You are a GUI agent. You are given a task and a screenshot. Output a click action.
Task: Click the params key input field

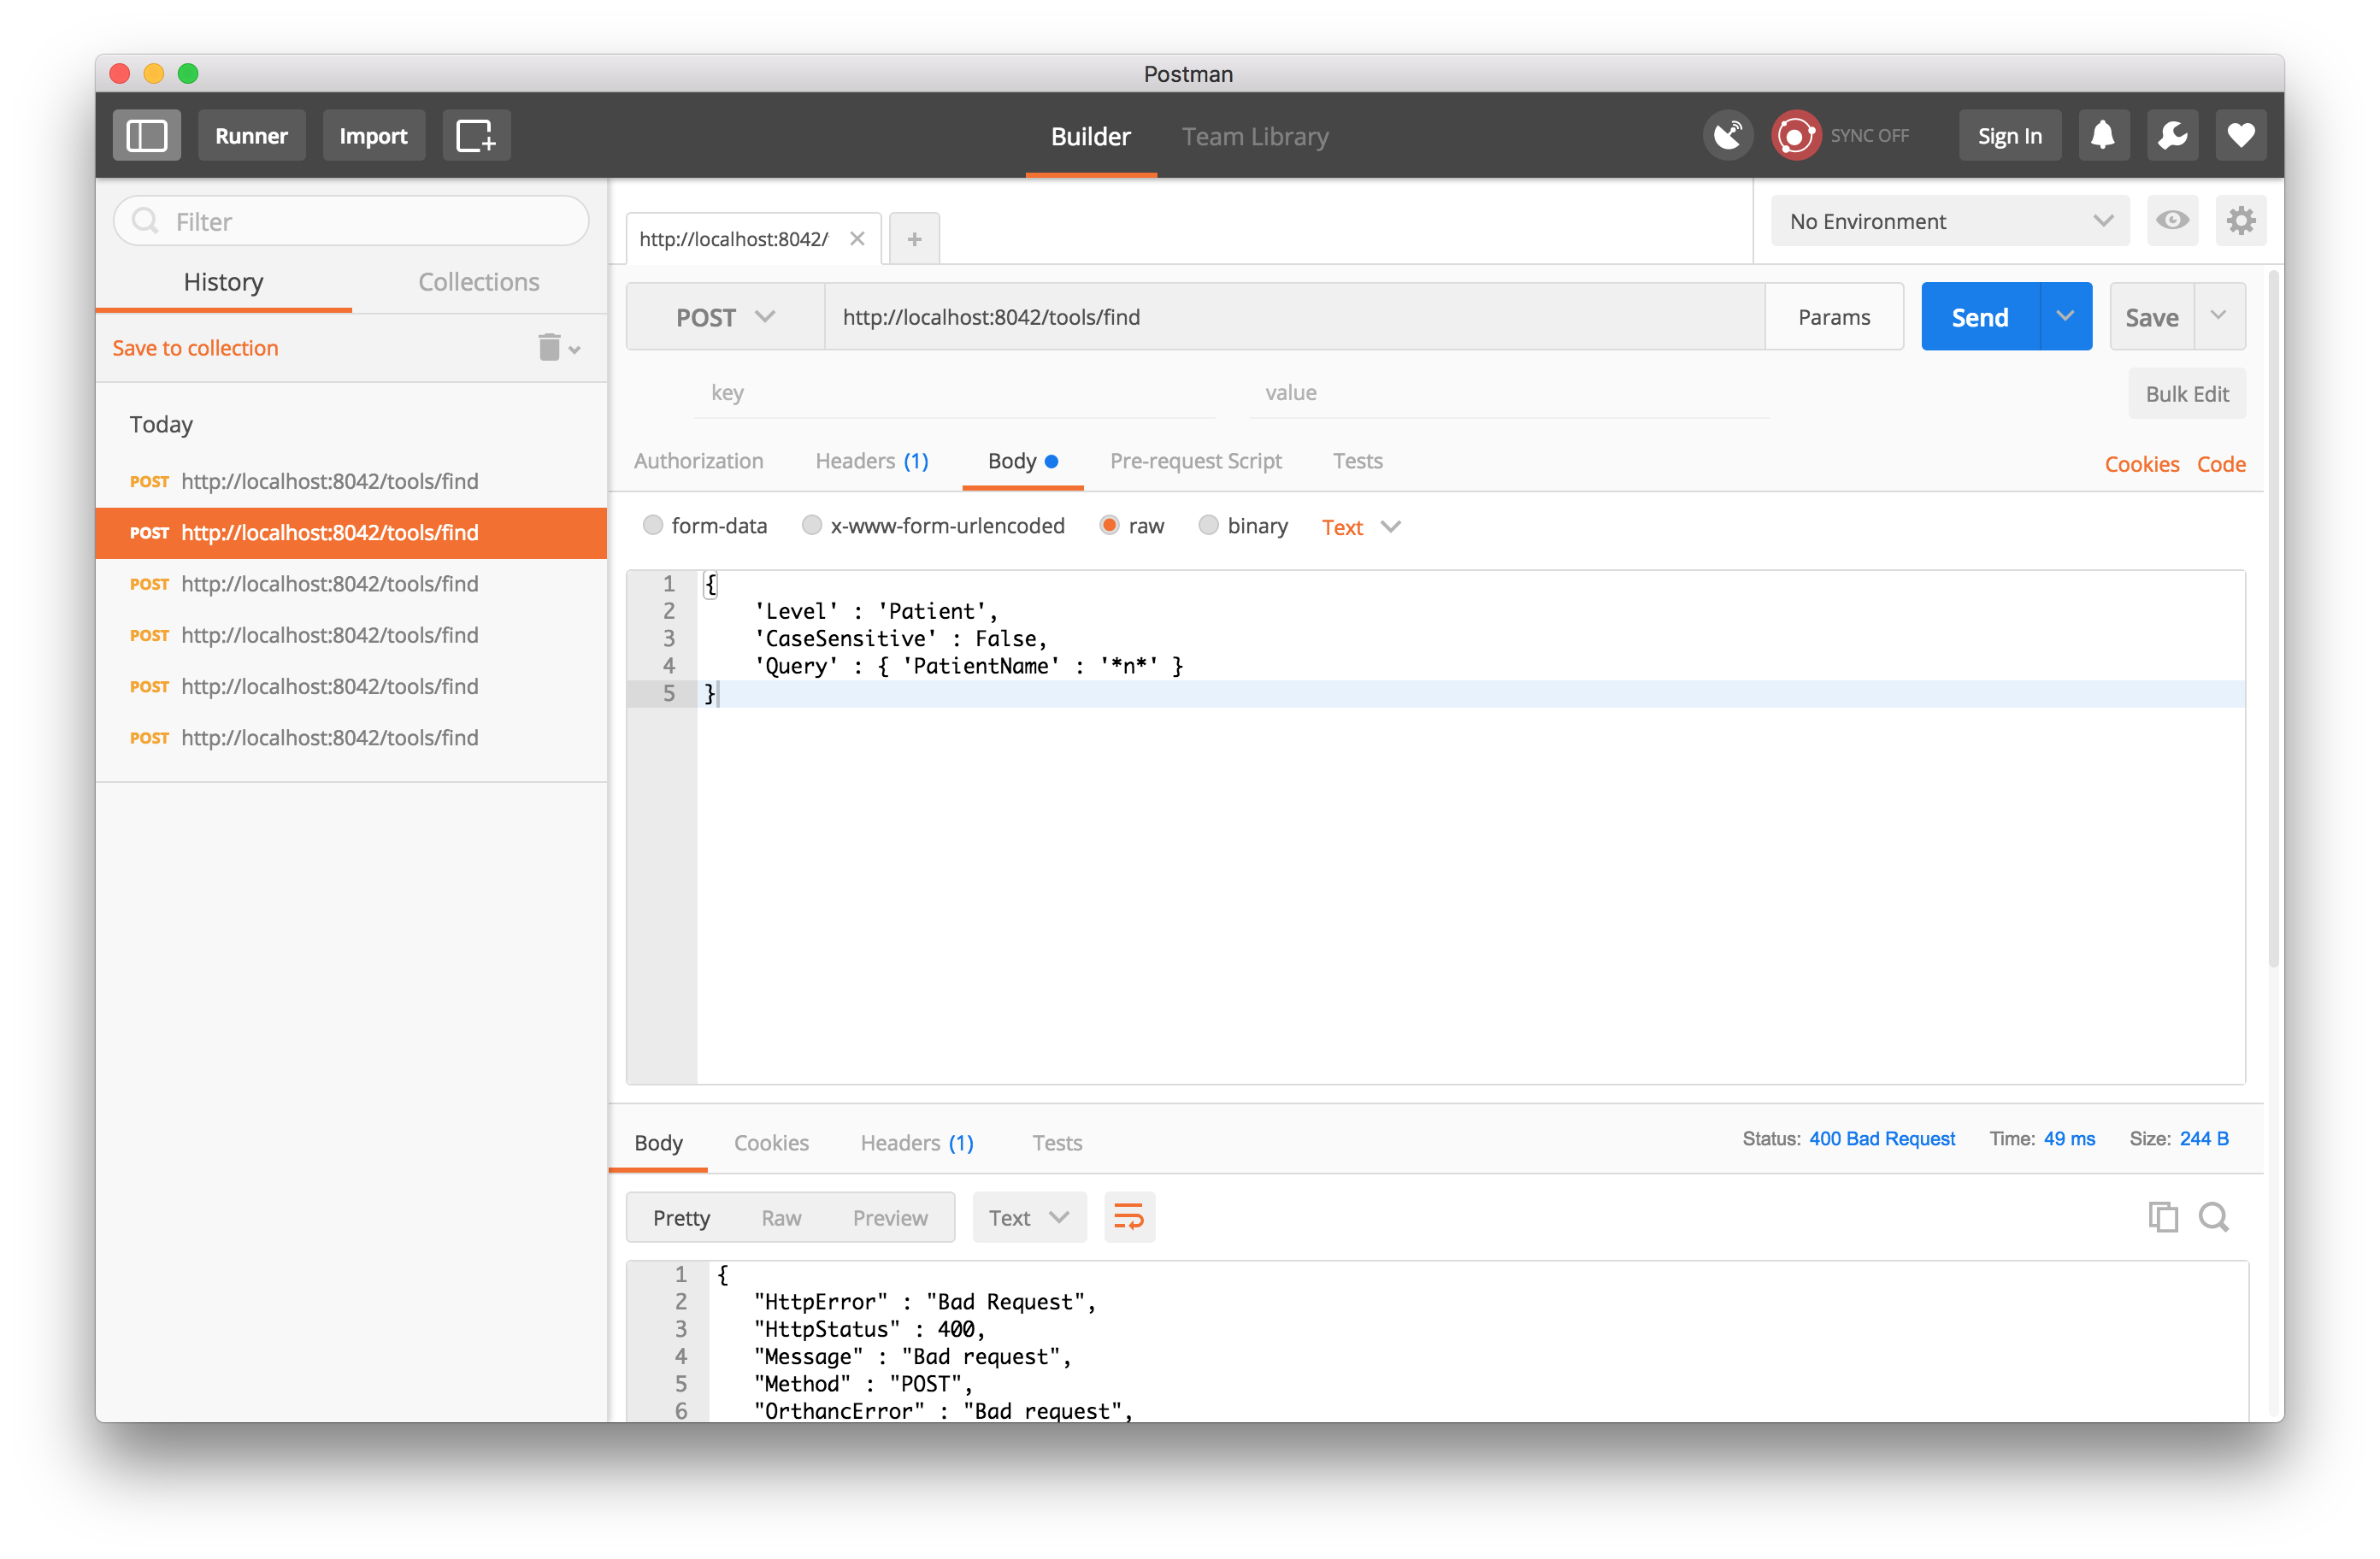(x=956, y=393)
